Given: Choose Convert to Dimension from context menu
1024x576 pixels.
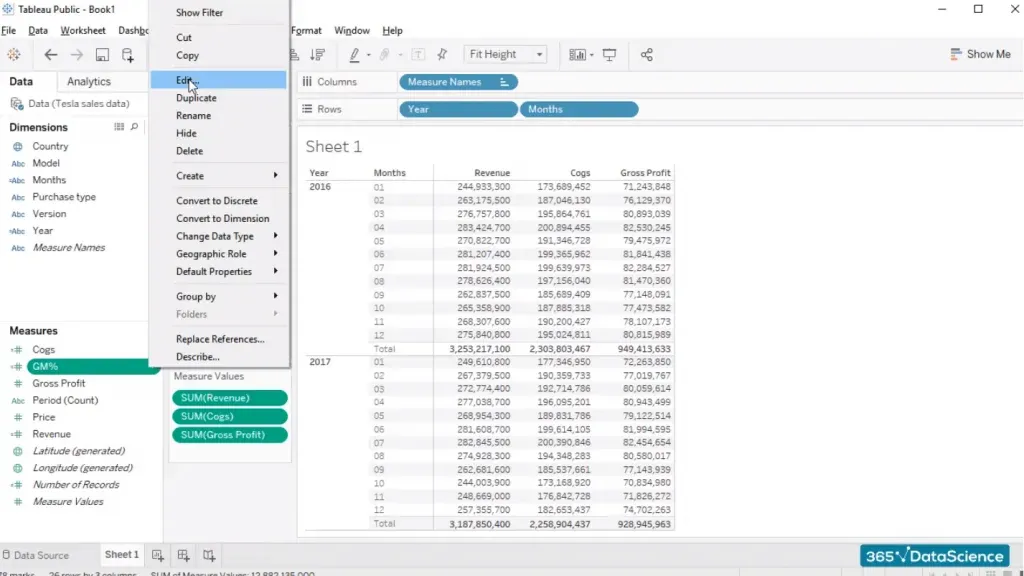Looking at the screenshot, I should [x=222, y=219].
